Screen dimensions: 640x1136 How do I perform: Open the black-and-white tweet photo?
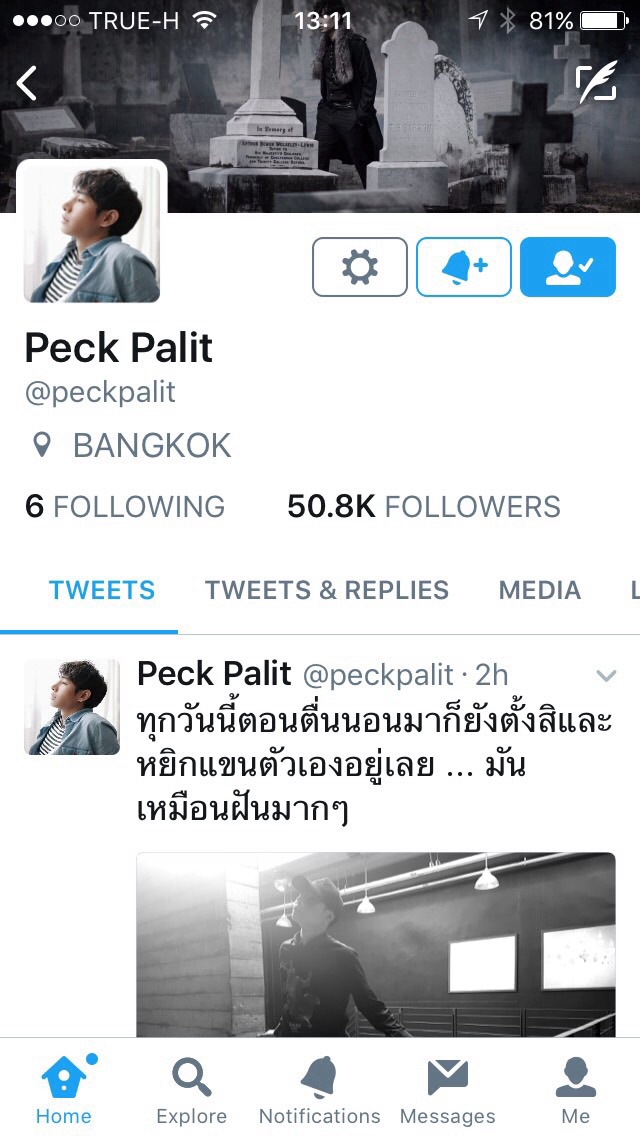point(376,945)
